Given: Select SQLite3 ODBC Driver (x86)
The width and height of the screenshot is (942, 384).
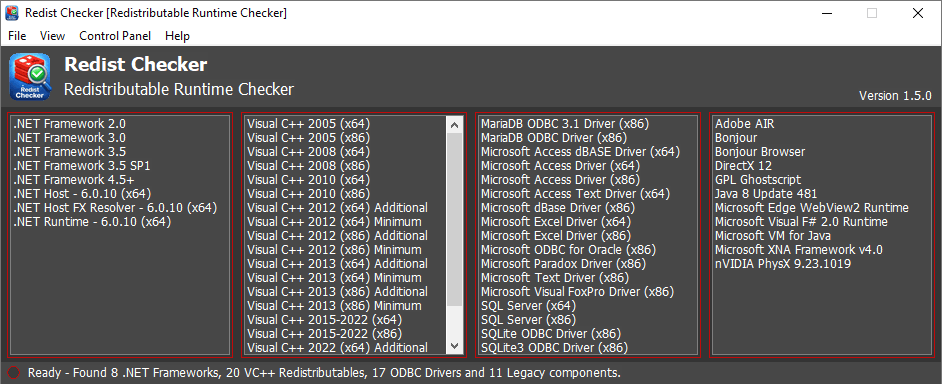Looking at the screenshot, I should click(555, 347).
